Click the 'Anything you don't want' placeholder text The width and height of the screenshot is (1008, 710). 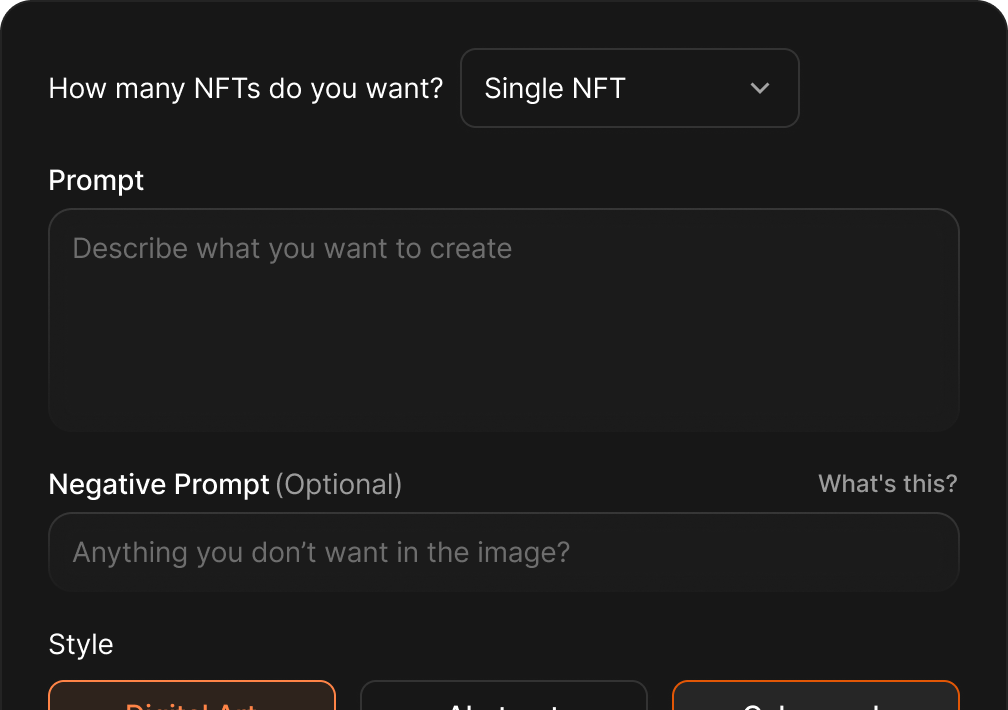click(x=321, y=552)
